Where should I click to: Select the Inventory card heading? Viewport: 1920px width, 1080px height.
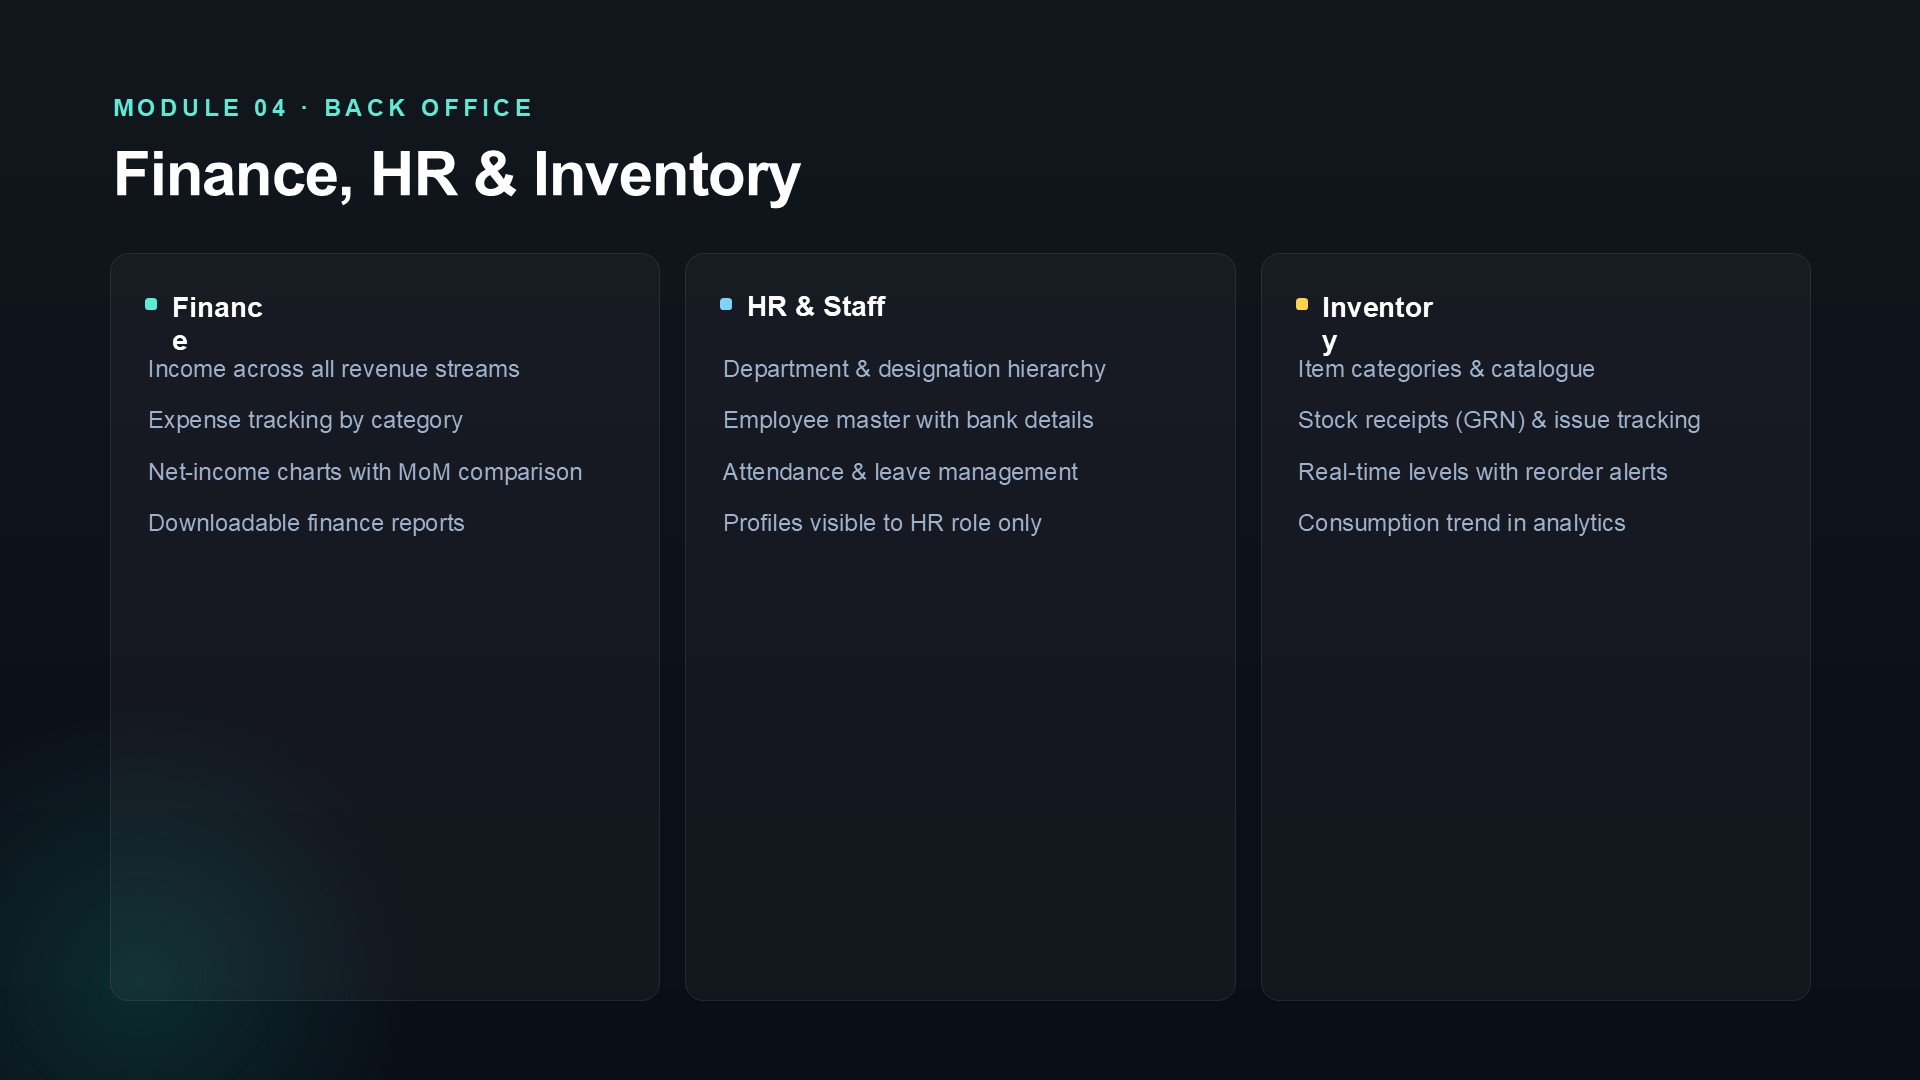[x=1377, y=323]
